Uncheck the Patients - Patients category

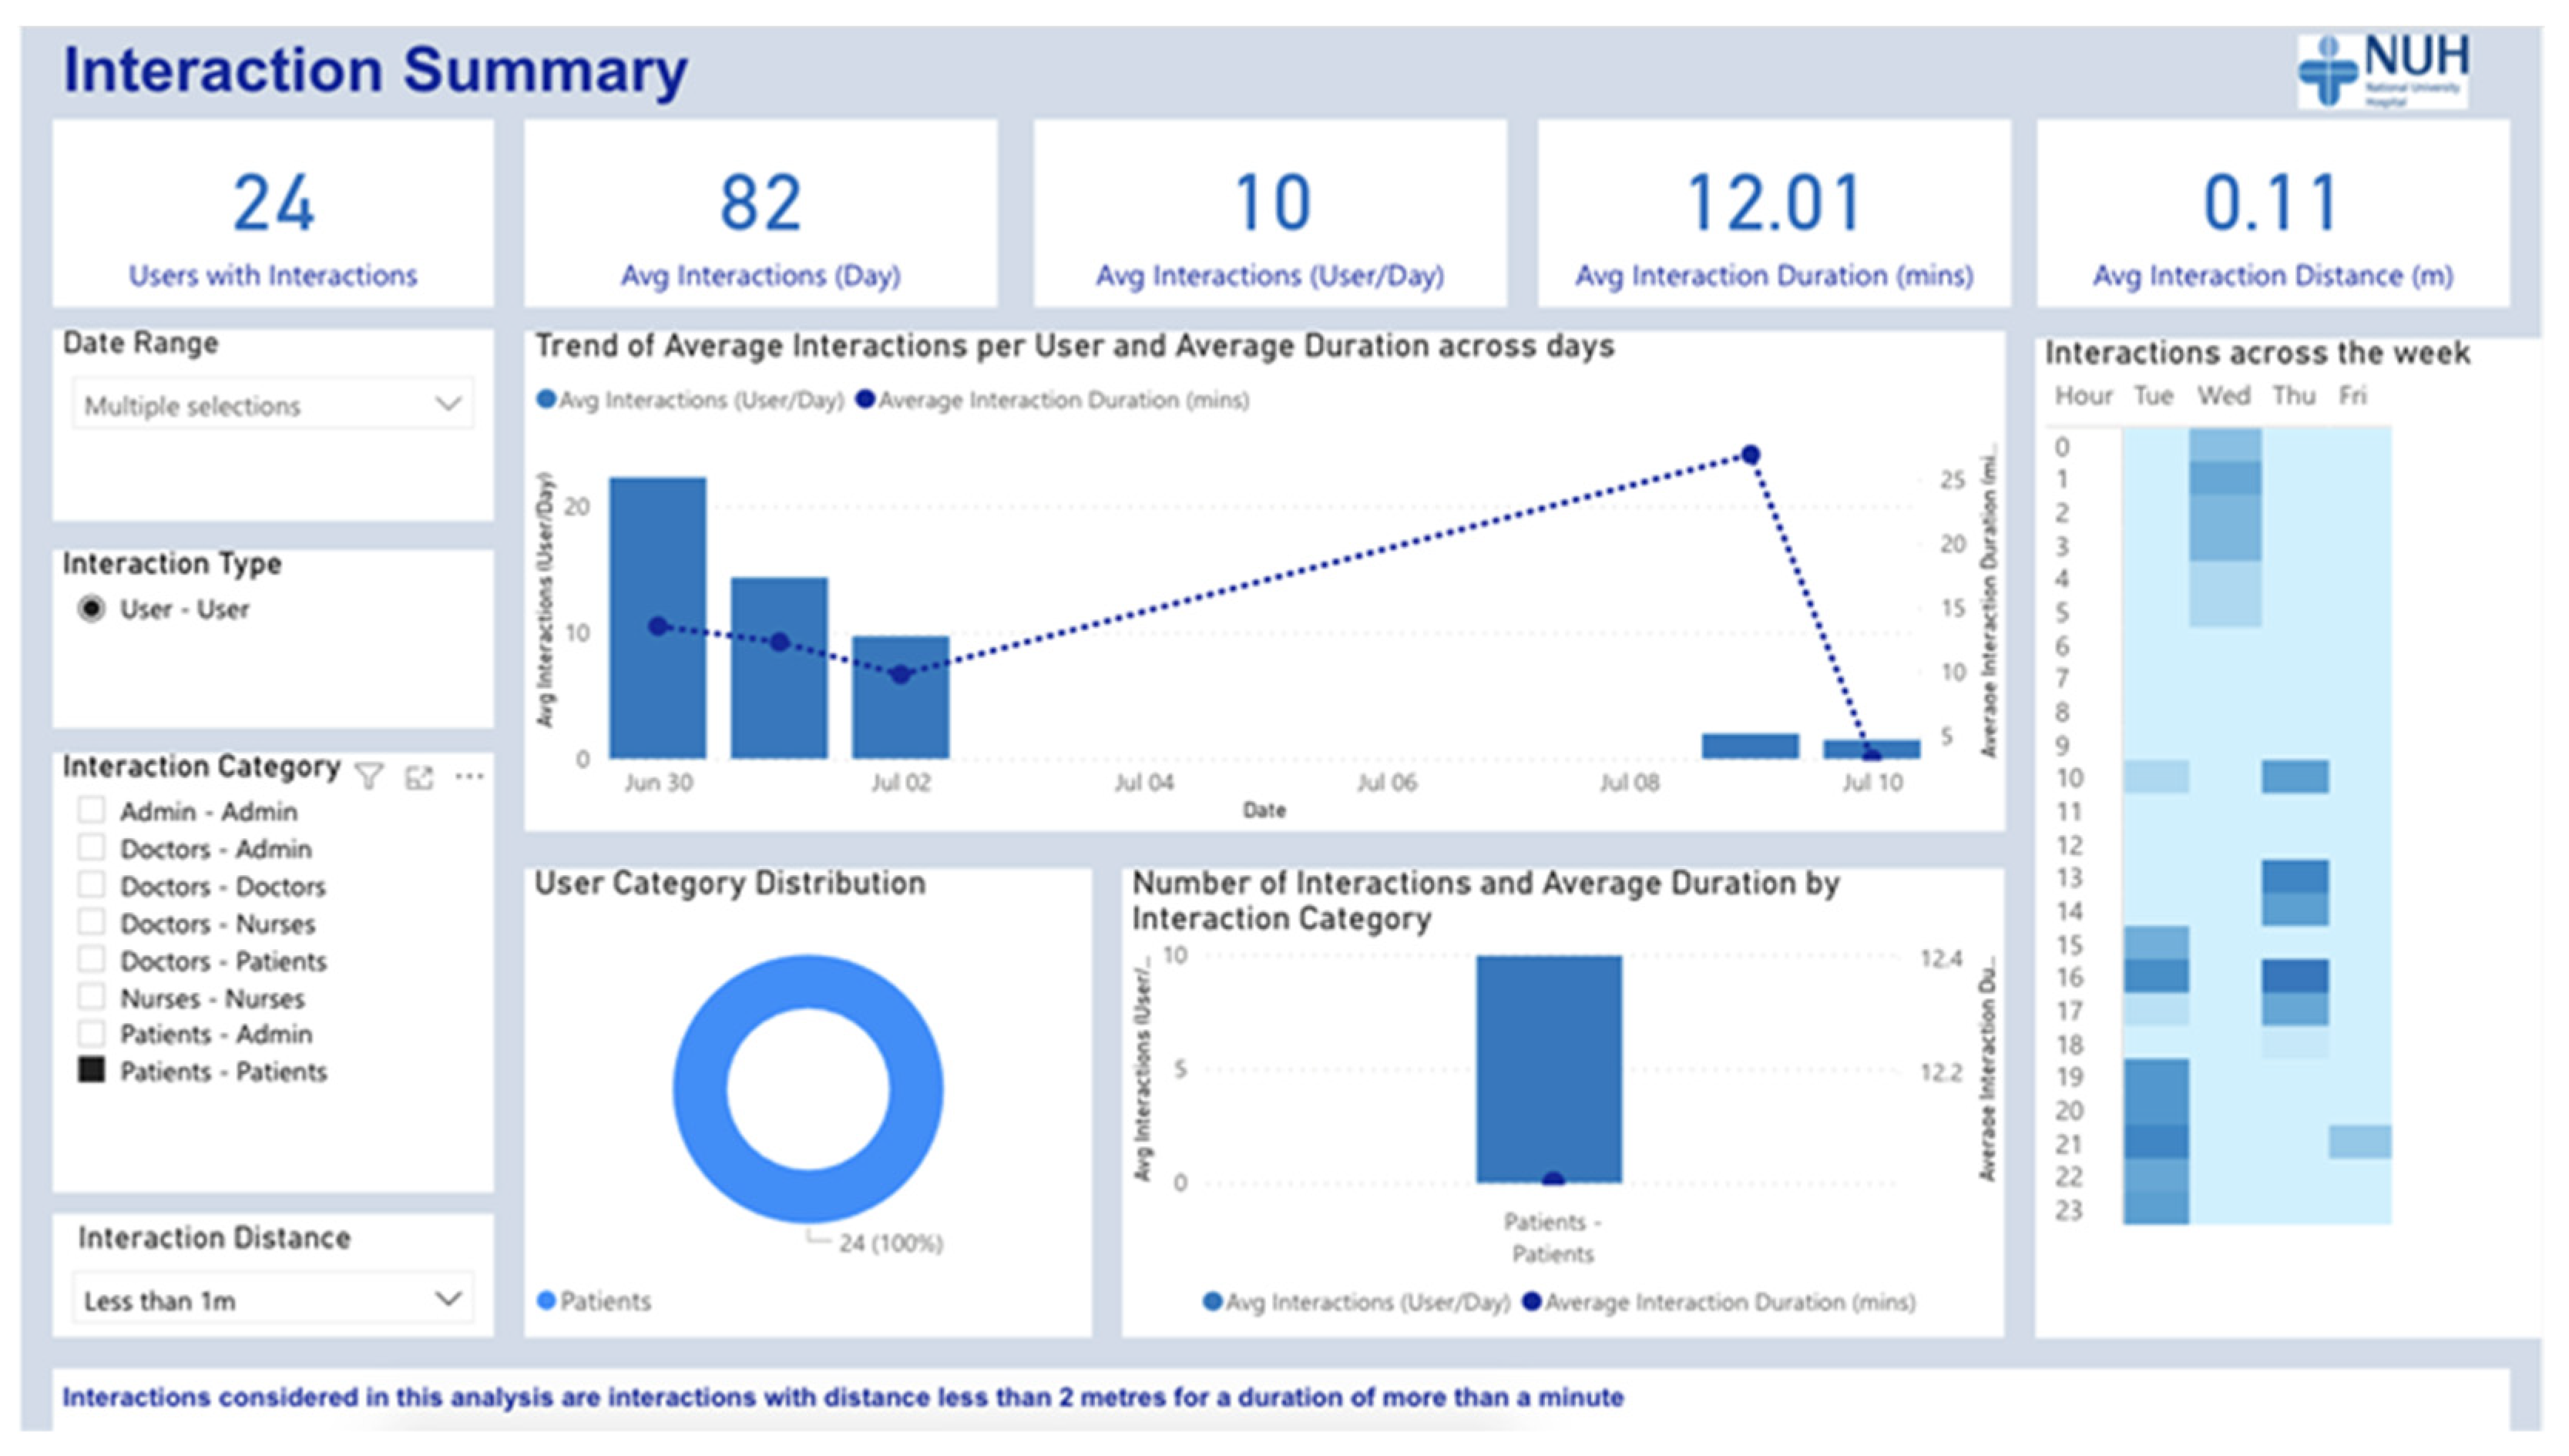(91, 1070)
